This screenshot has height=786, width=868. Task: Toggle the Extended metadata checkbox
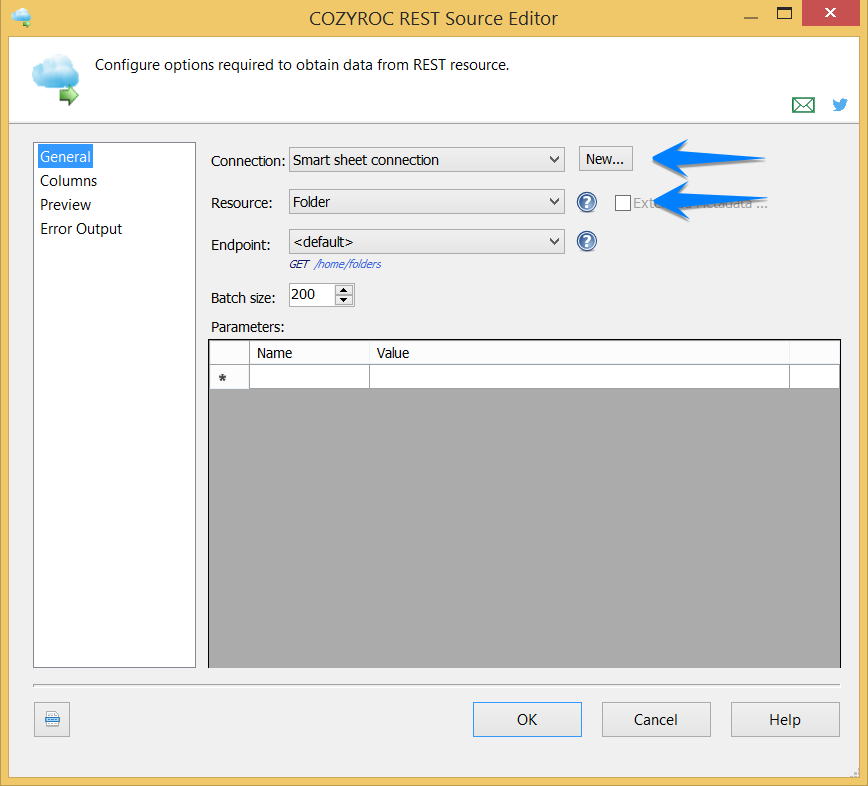623,203
